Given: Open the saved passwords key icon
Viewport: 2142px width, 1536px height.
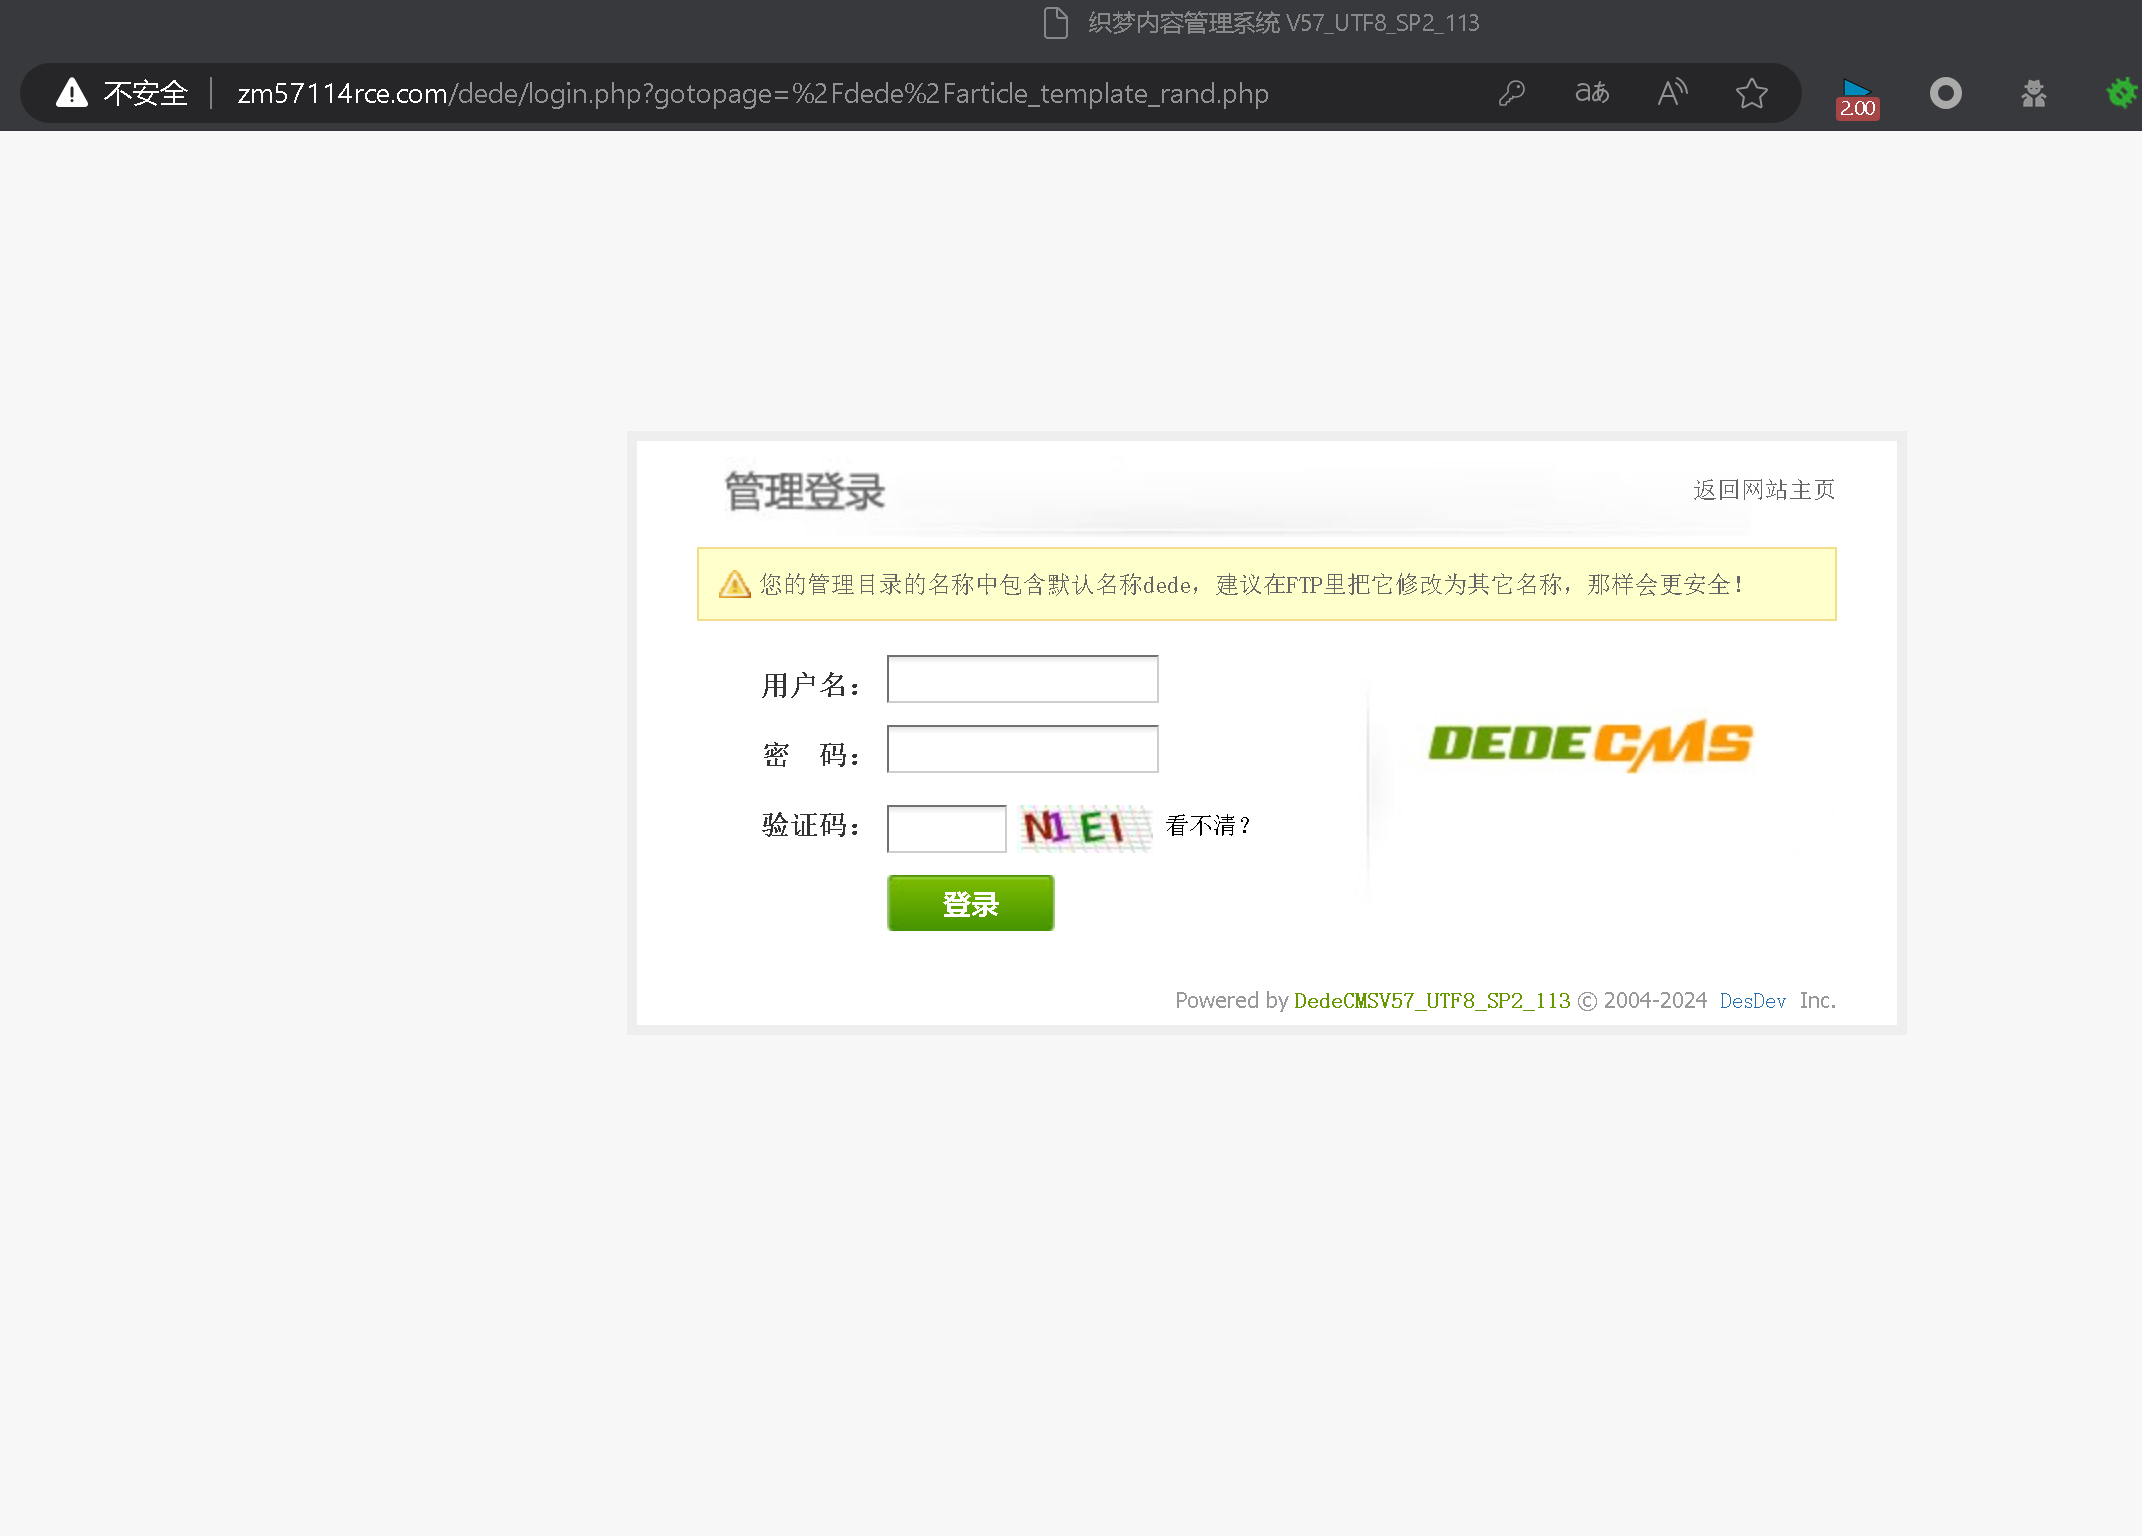Looking at the screenshot, I should (x=1511, y=93).
